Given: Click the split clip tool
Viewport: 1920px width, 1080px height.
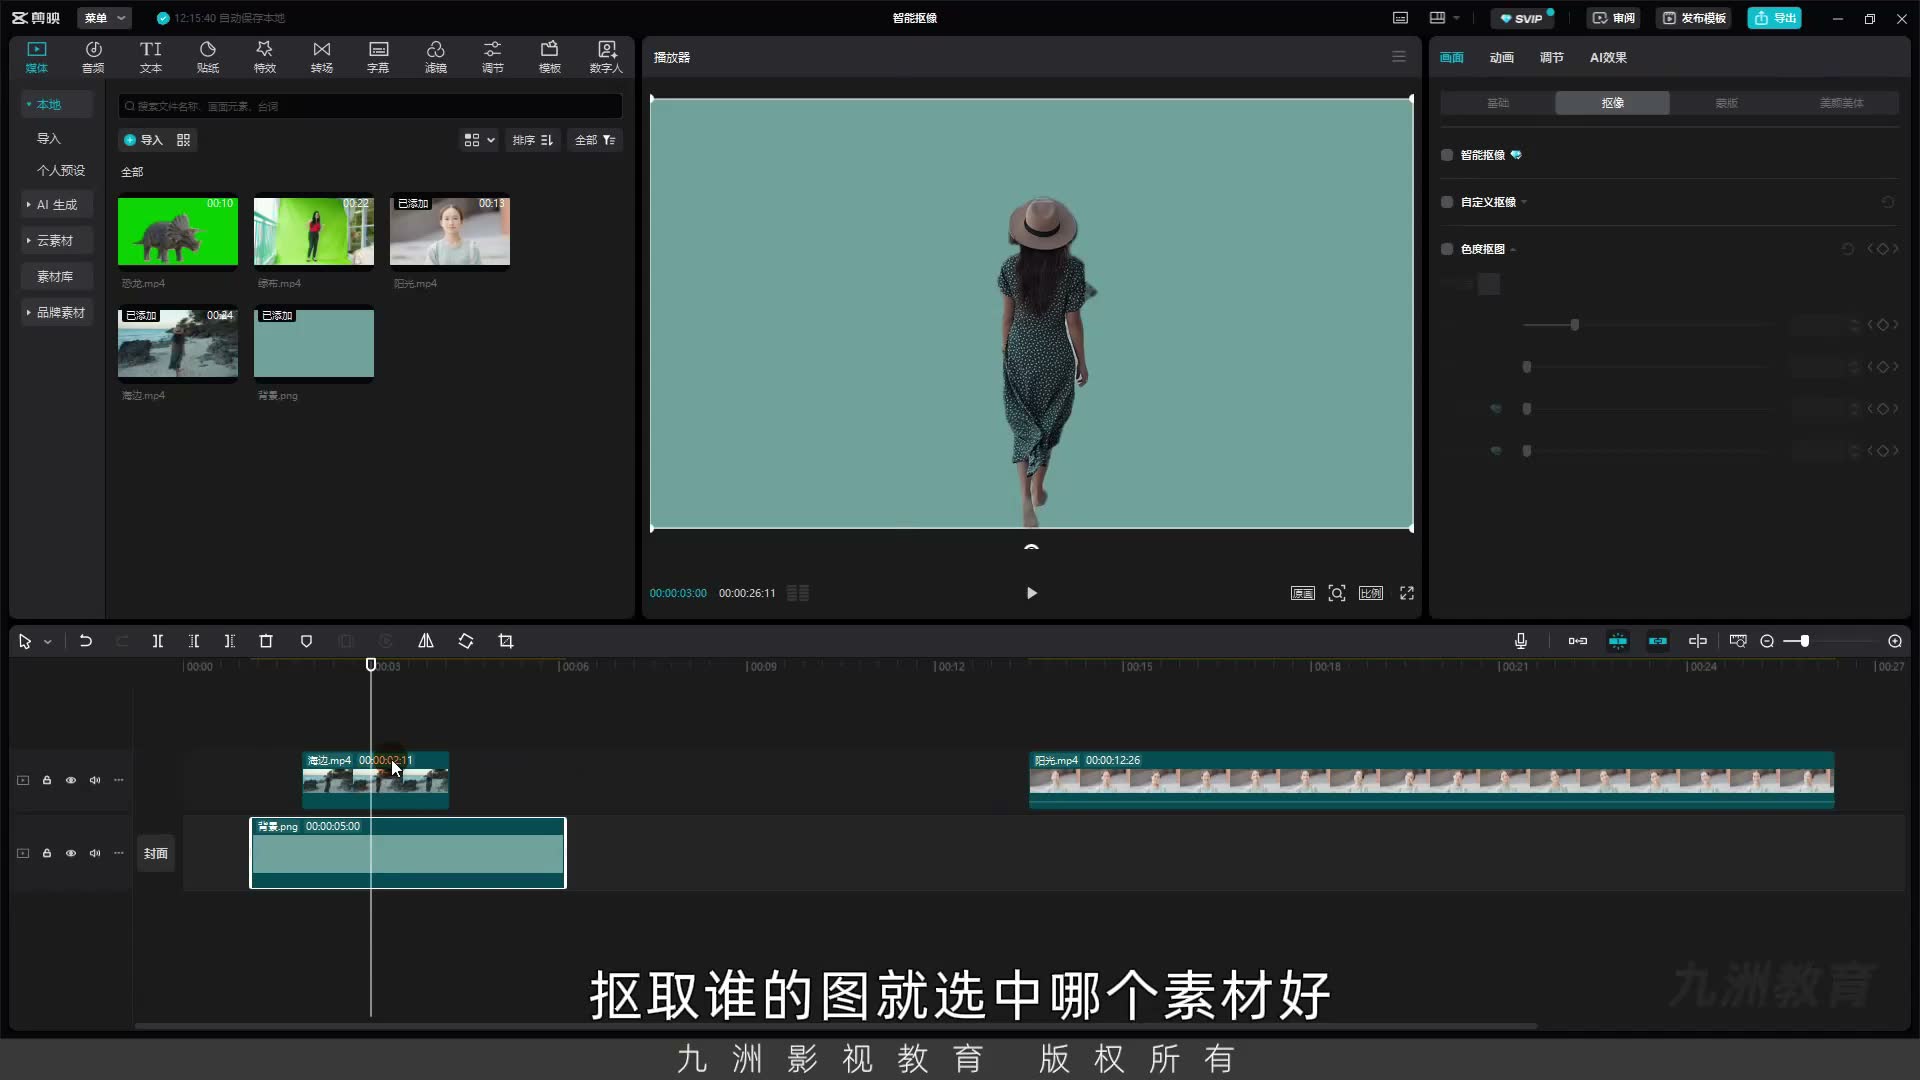Looking at the screenshot, I should point(157,641).
